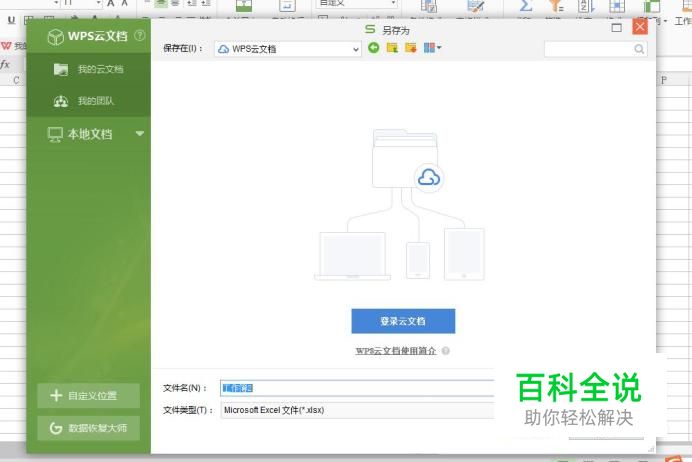Click the new folder icon
692x462 pixels.
[410, 48]
